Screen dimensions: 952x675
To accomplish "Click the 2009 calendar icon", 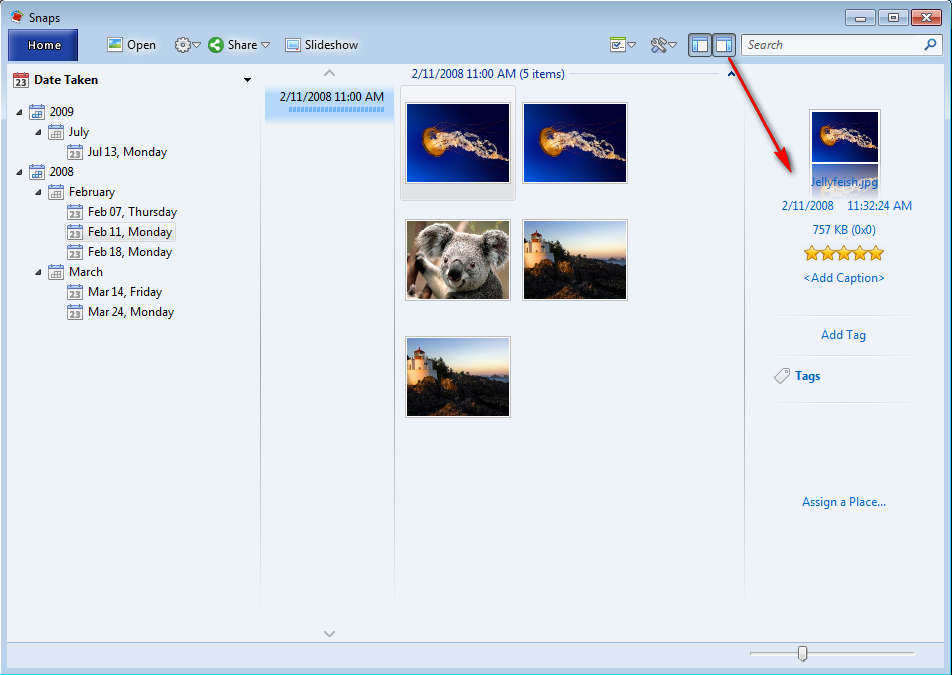I will click(37, 112).
